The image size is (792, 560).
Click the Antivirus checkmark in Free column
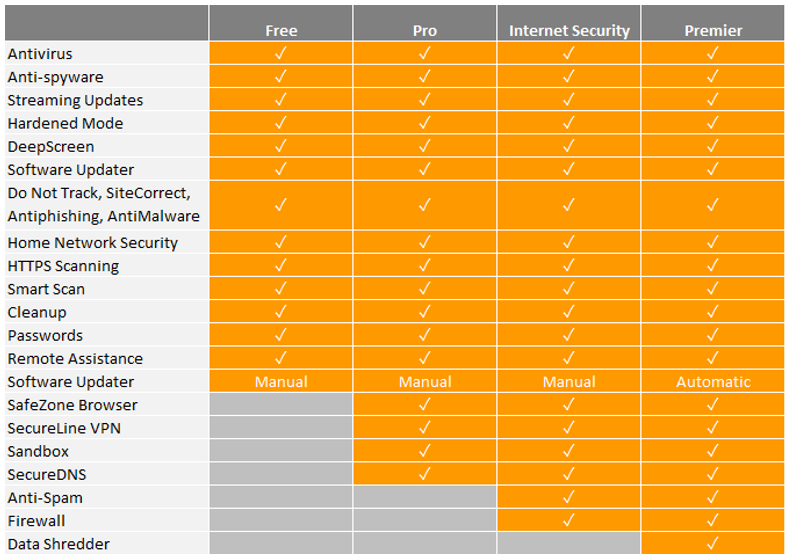tap(281, 53)
